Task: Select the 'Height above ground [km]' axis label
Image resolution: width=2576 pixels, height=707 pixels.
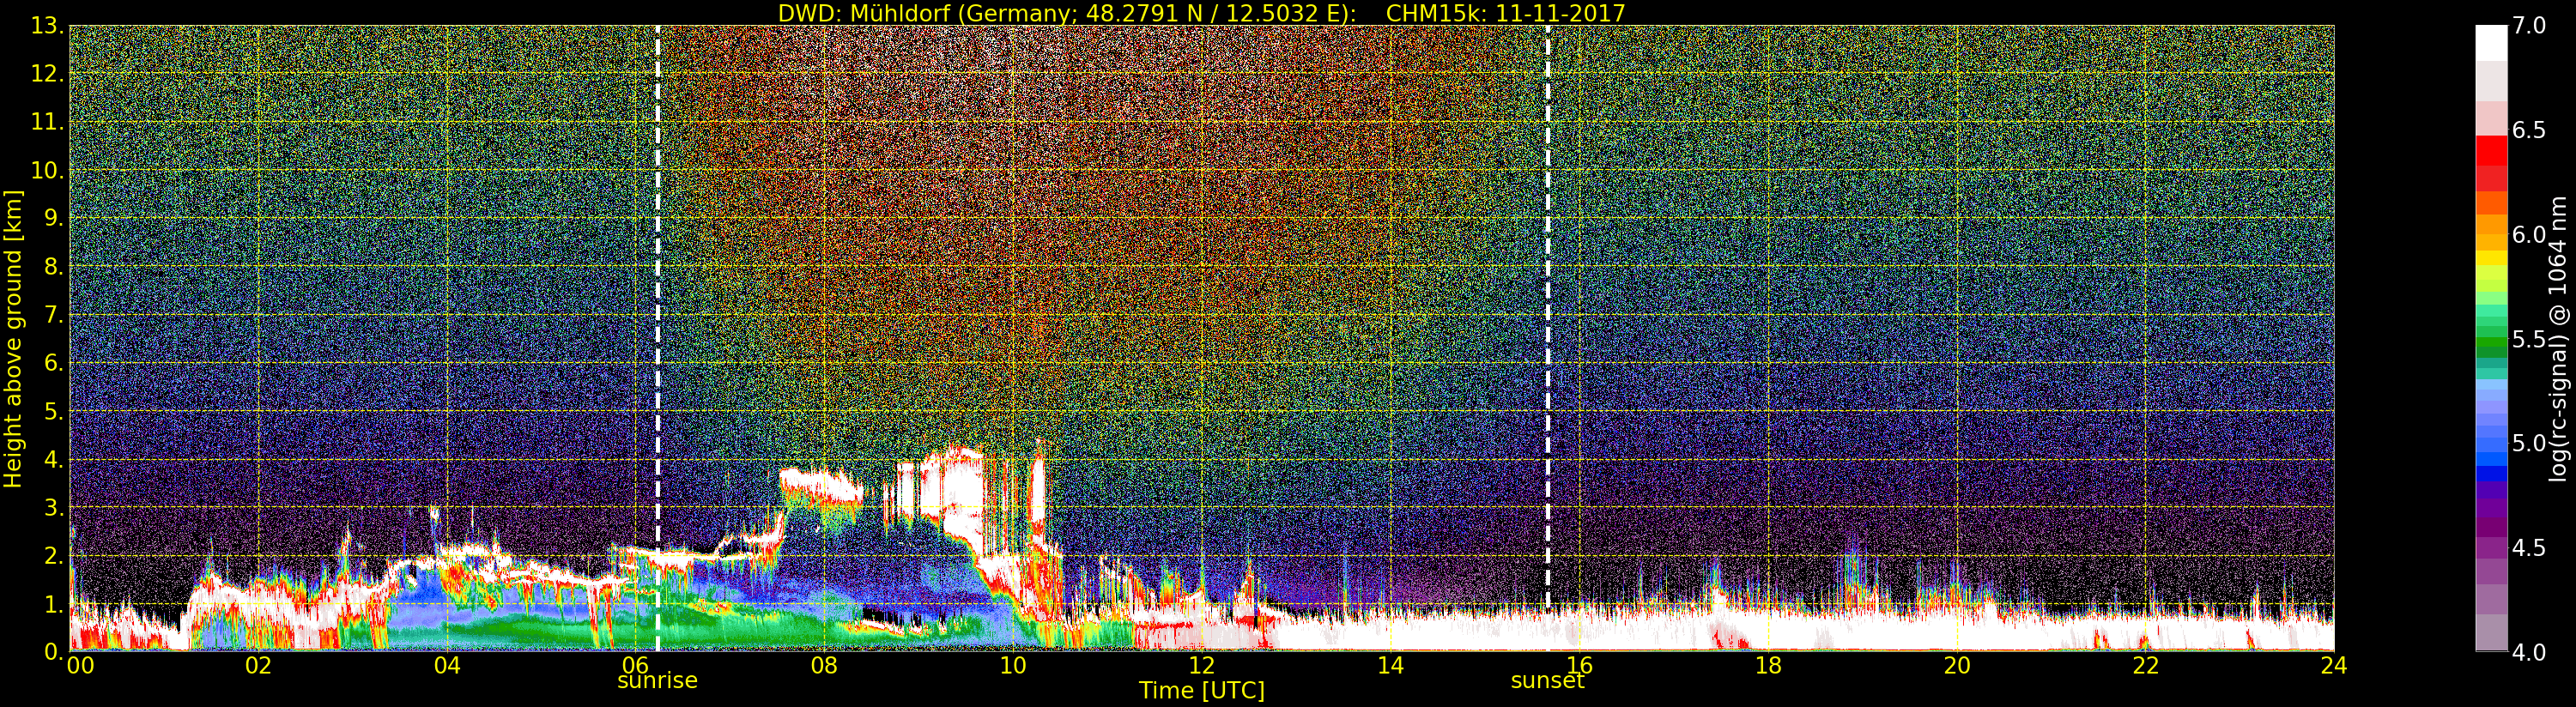Action: point(13,338)
